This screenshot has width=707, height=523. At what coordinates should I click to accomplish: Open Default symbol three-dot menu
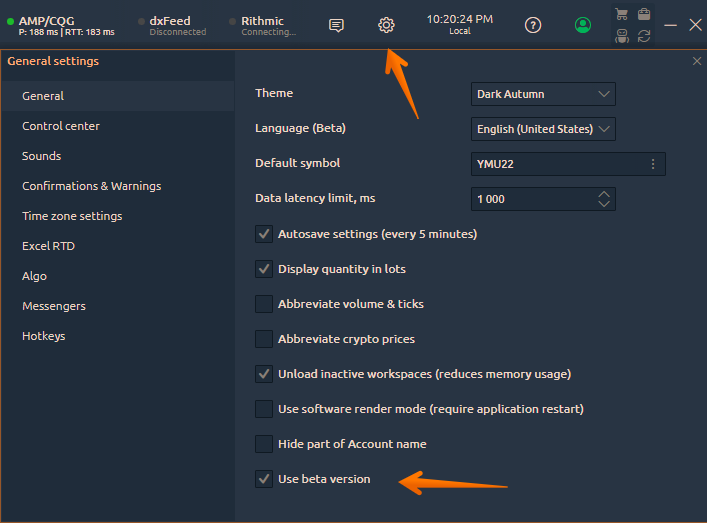[x=653, y=164]
